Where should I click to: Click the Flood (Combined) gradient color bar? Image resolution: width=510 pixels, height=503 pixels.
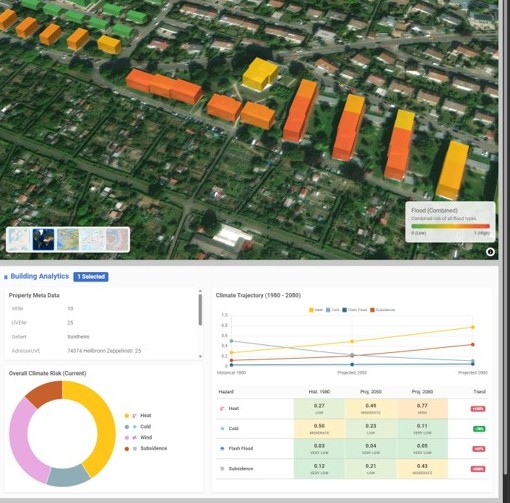tap(450, 226)
